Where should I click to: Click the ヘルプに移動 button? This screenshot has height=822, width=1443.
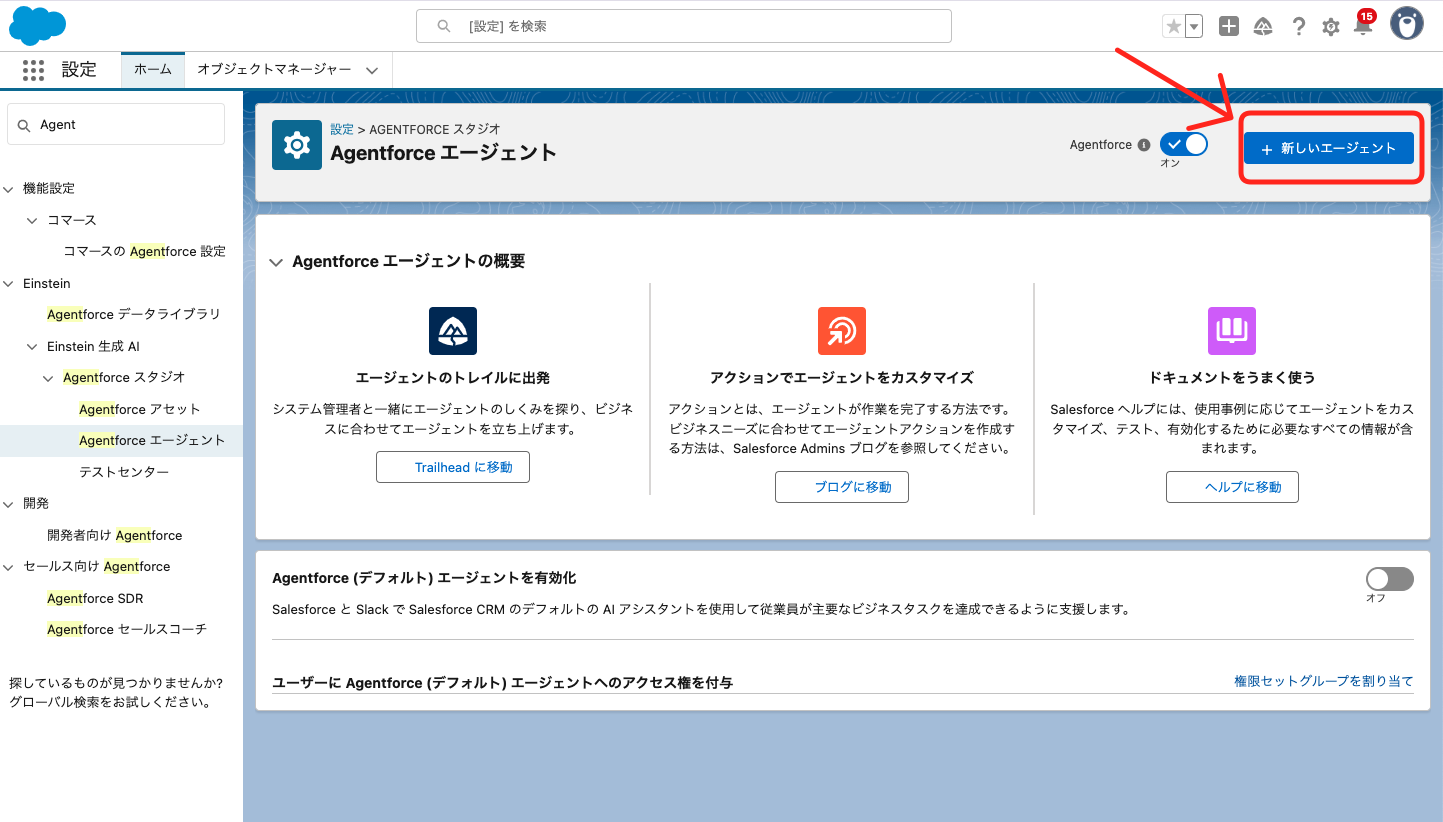1232,487
